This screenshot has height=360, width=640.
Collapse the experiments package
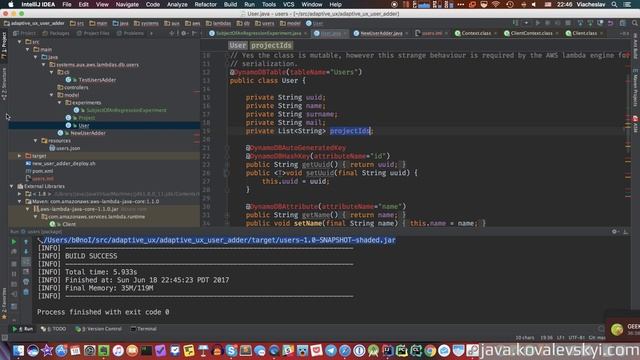(x=60, y=102)
